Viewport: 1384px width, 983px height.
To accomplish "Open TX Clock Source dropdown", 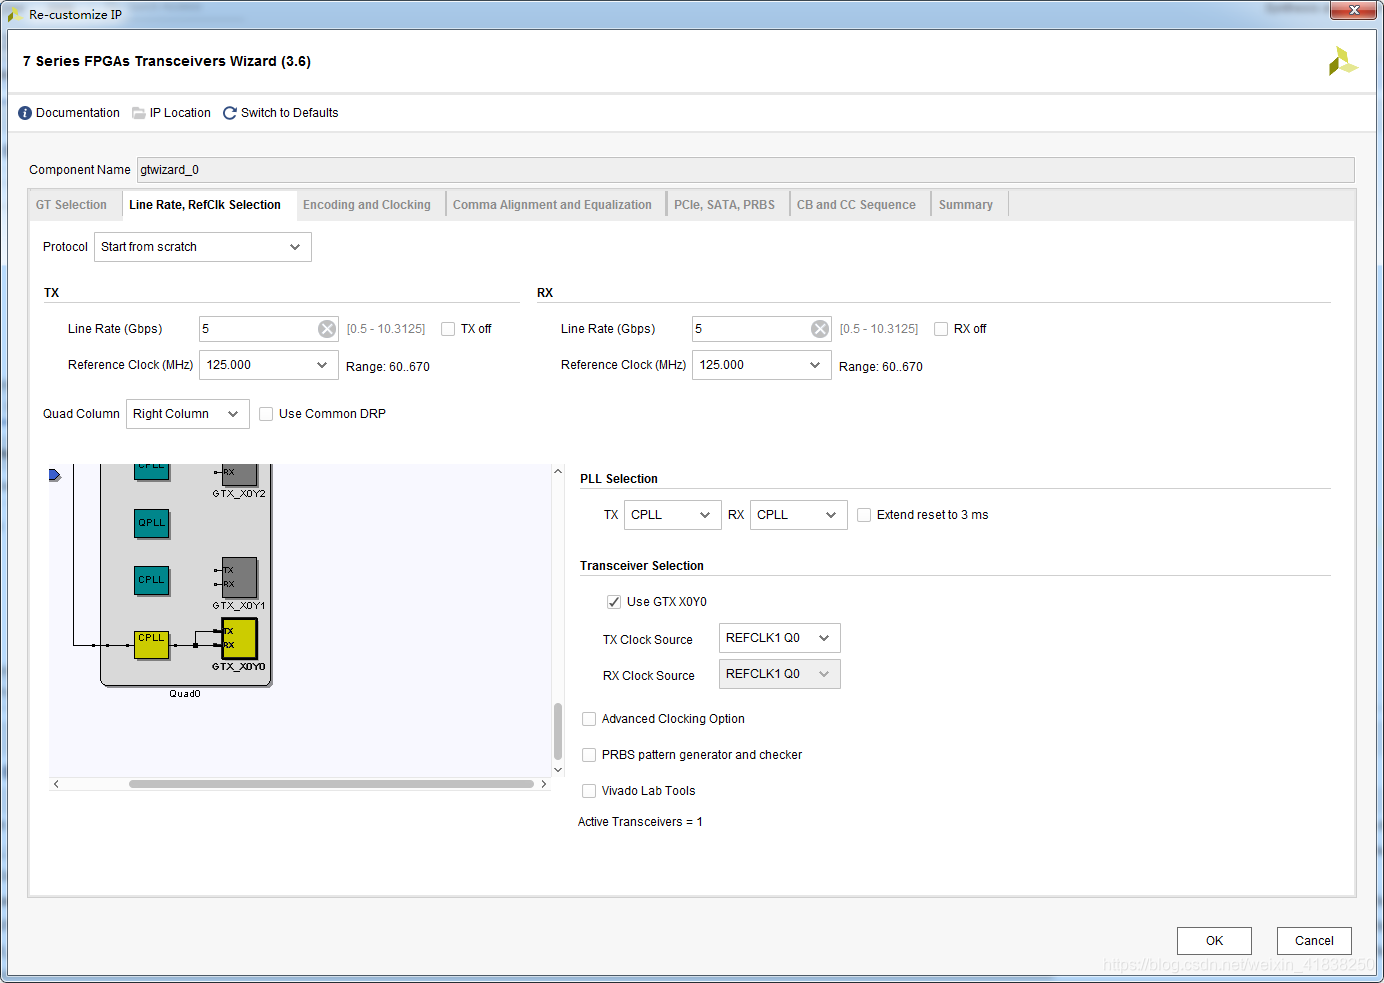I will tap(780, 638).
